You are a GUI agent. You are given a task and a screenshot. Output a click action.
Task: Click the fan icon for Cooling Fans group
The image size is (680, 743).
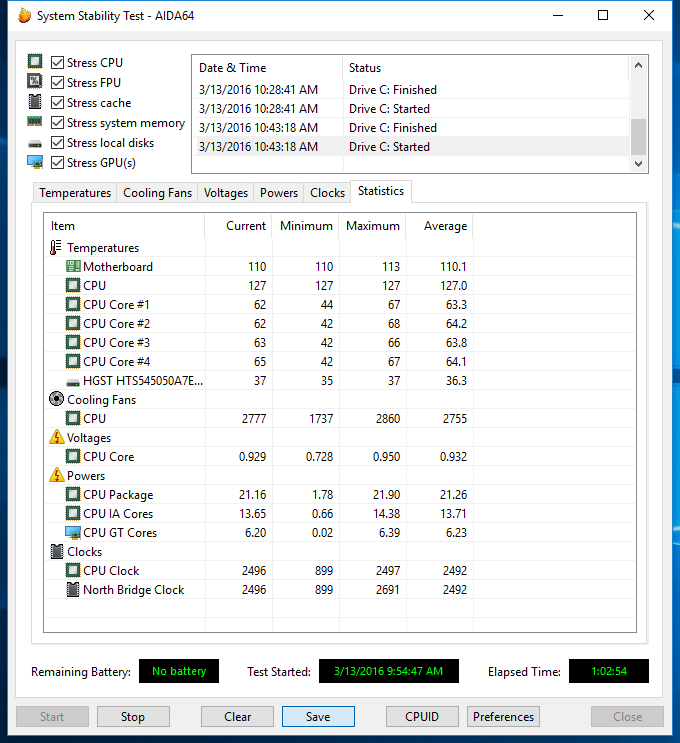56,399
